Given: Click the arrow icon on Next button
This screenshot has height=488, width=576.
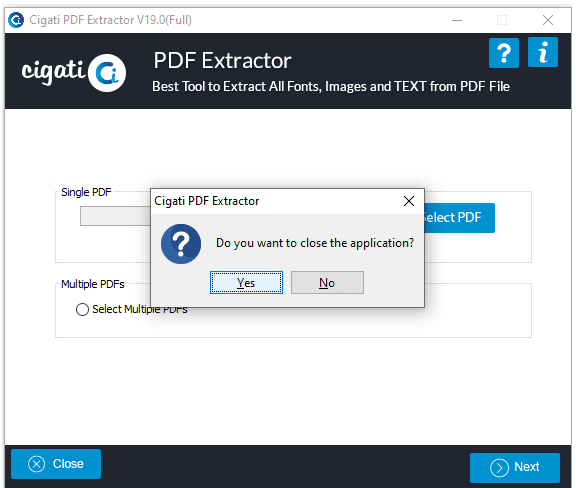Looking at the screenshot, I should (499, 468).
